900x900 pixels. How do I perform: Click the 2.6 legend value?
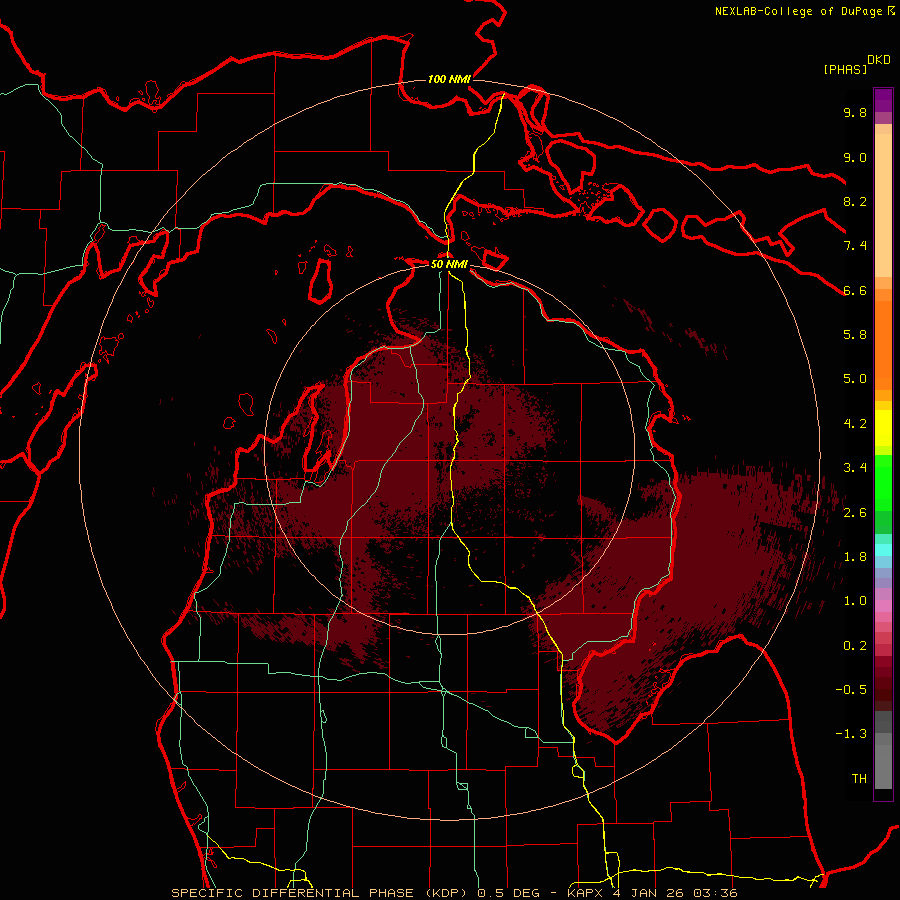pos(855,513)
